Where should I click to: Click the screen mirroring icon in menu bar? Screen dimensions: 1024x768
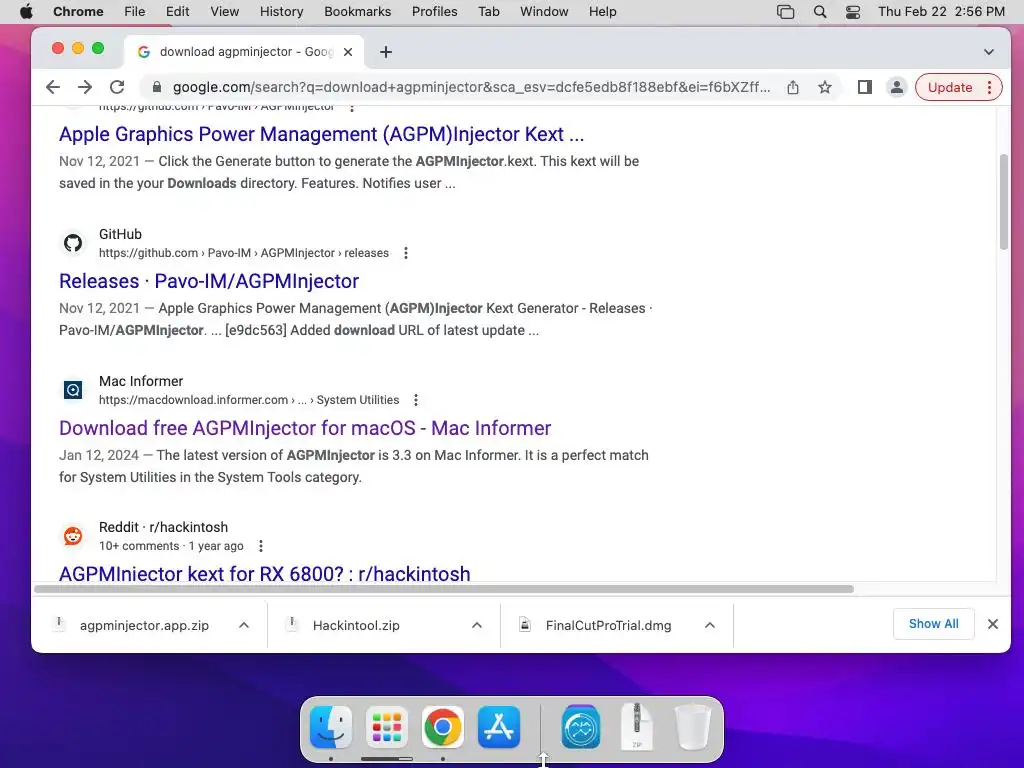(x=786, y=12)
